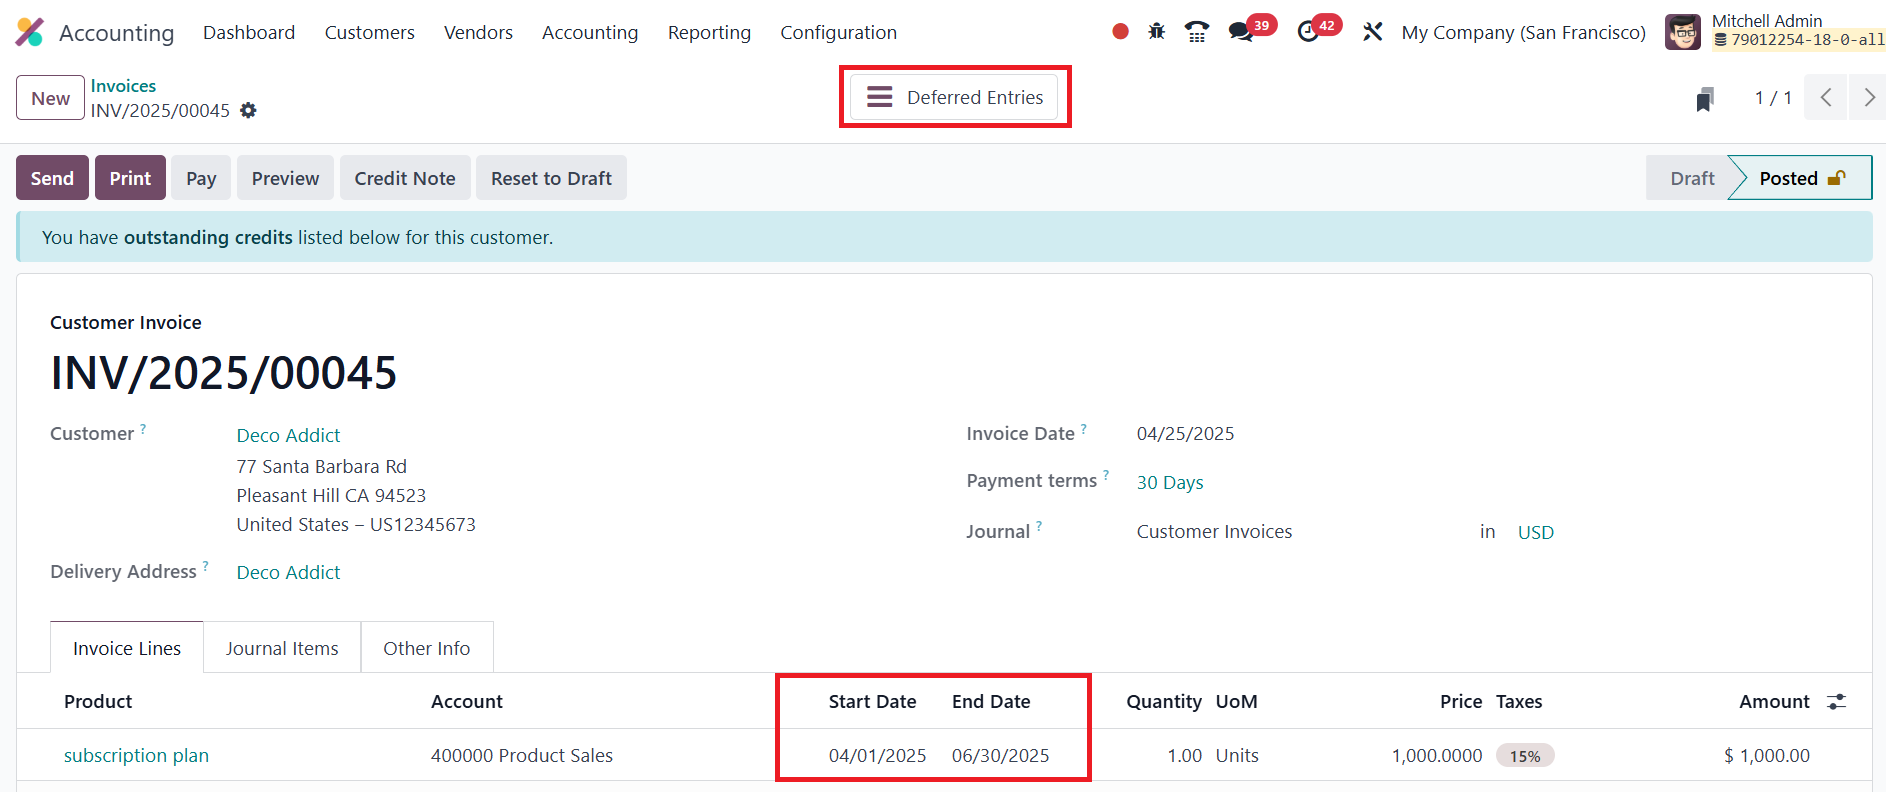Click the Invoice Date help question mark
Viewport: 1886px width, 792px height.
pos(1084,428)
